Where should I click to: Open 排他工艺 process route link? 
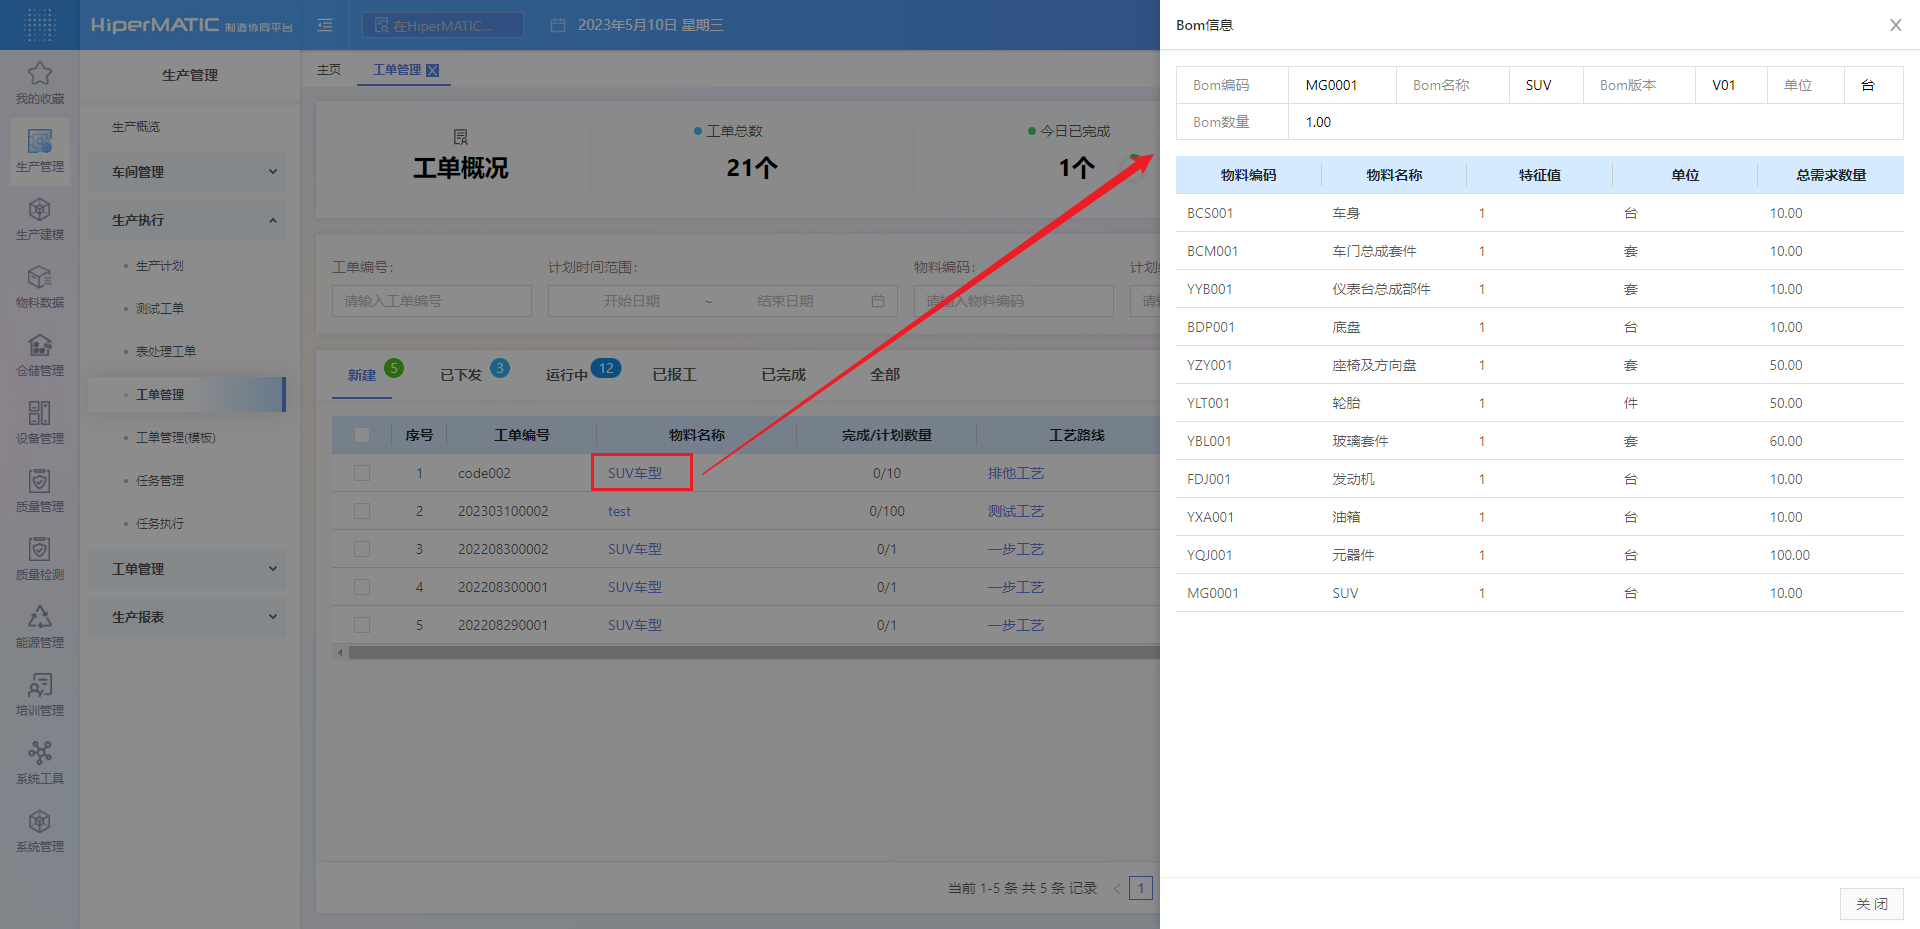[x=1016, y=473]
